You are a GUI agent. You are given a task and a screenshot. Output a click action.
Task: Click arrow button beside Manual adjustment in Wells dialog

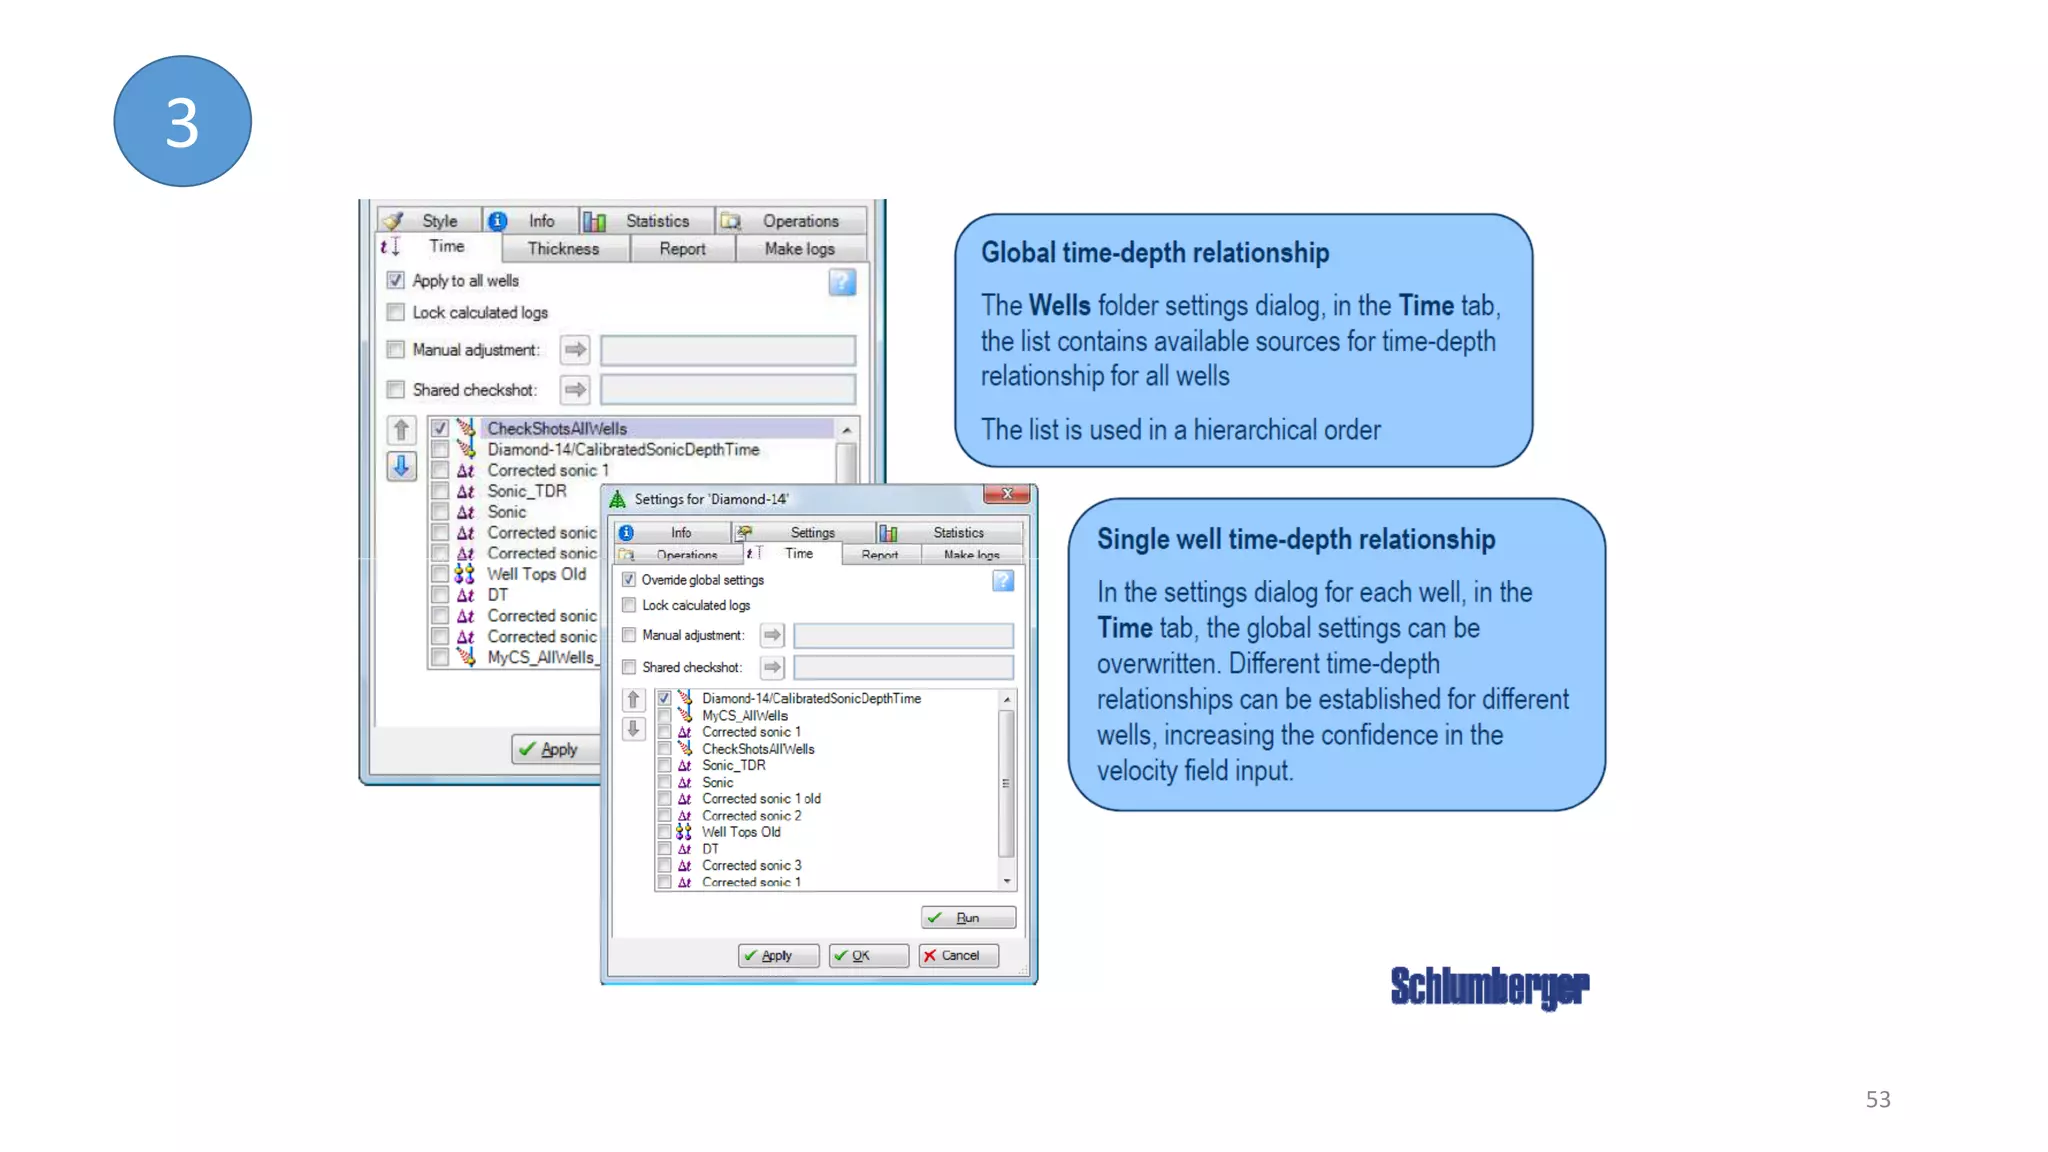575,350
